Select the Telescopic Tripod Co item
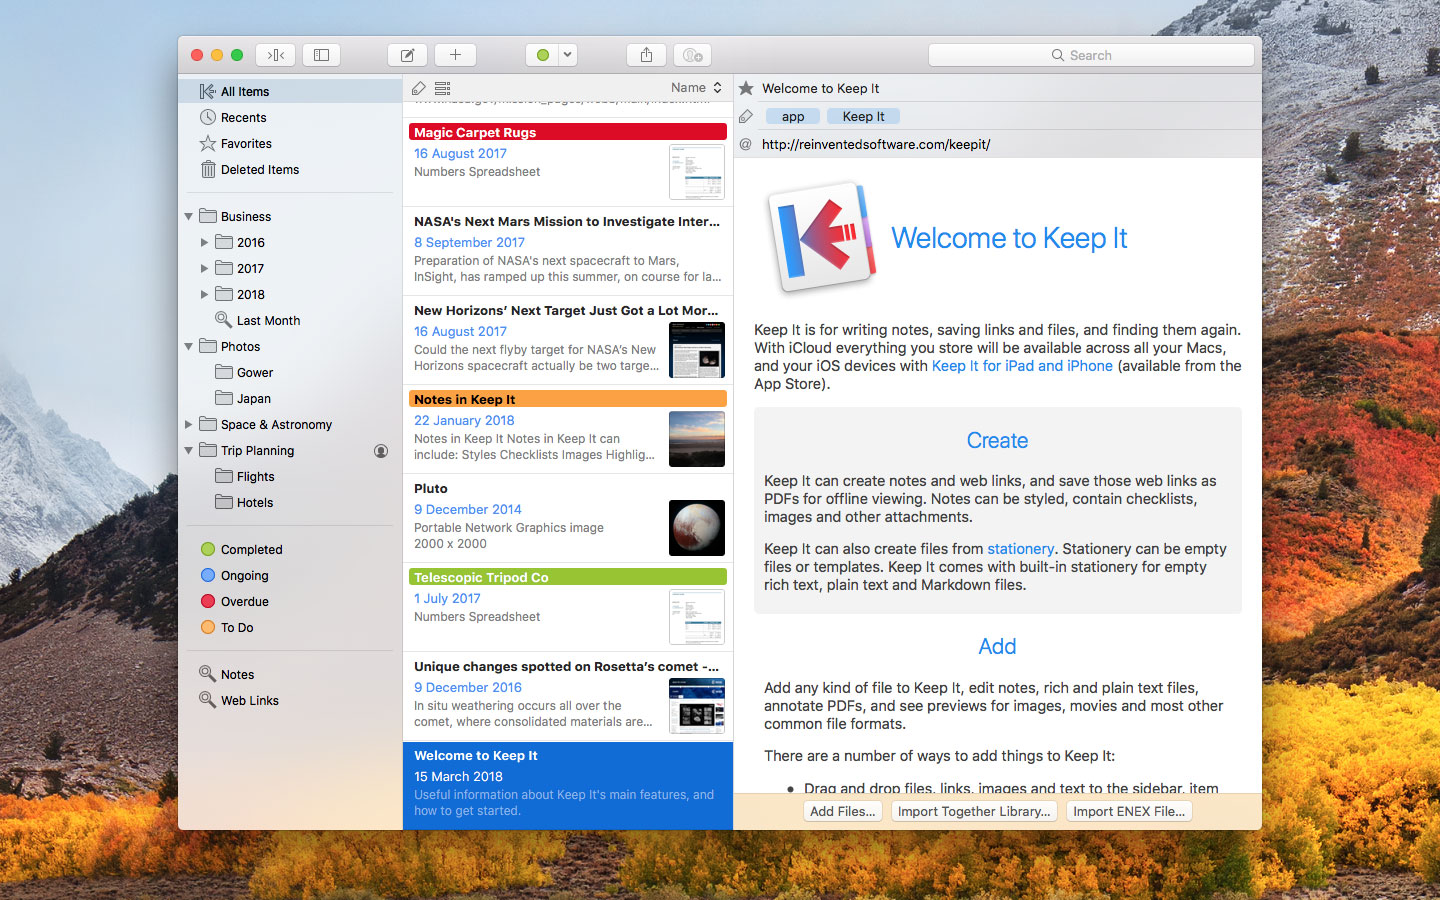This screenshot has width=1440, height=900. [x=568, y=607]
